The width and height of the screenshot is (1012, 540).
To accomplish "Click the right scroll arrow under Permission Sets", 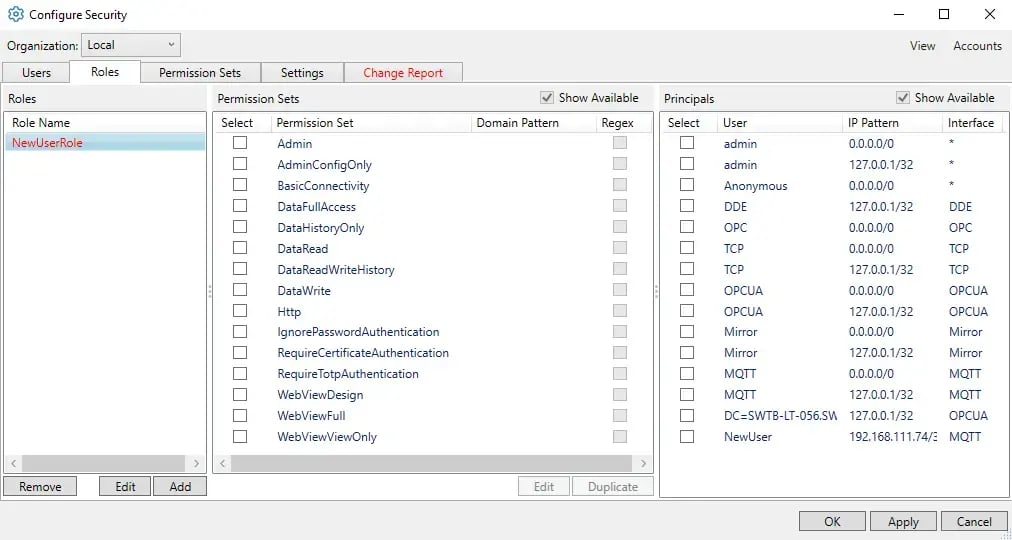I will [x=643, y=463].
